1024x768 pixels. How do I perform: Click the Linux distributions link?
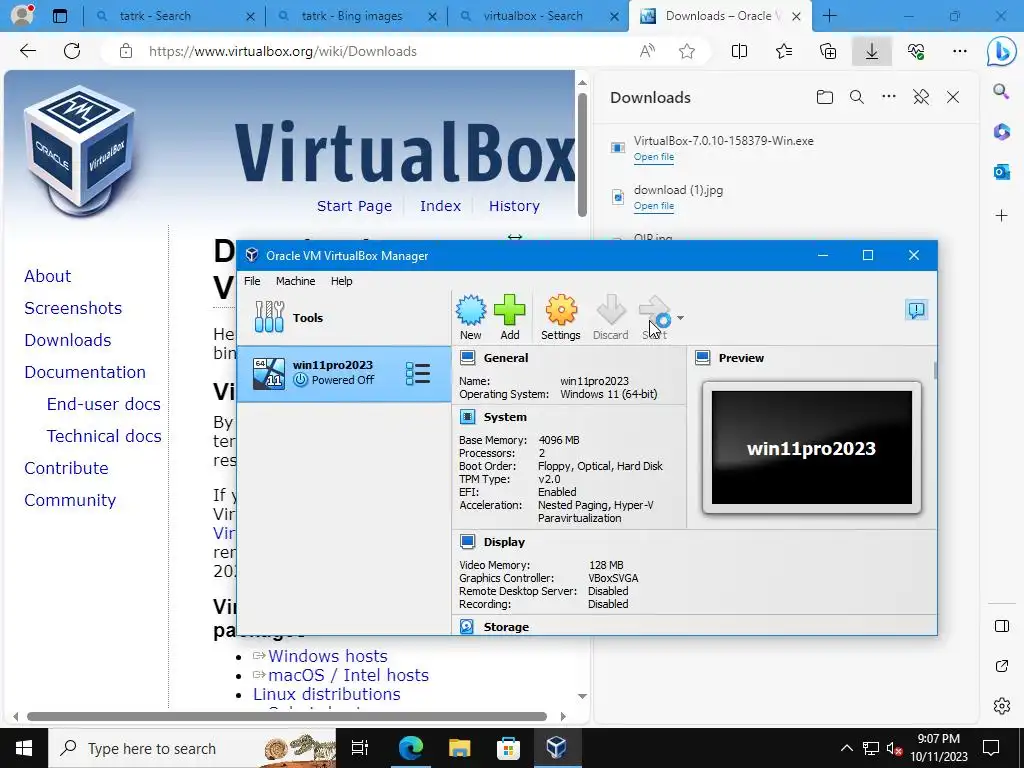(x=327, y=694)
